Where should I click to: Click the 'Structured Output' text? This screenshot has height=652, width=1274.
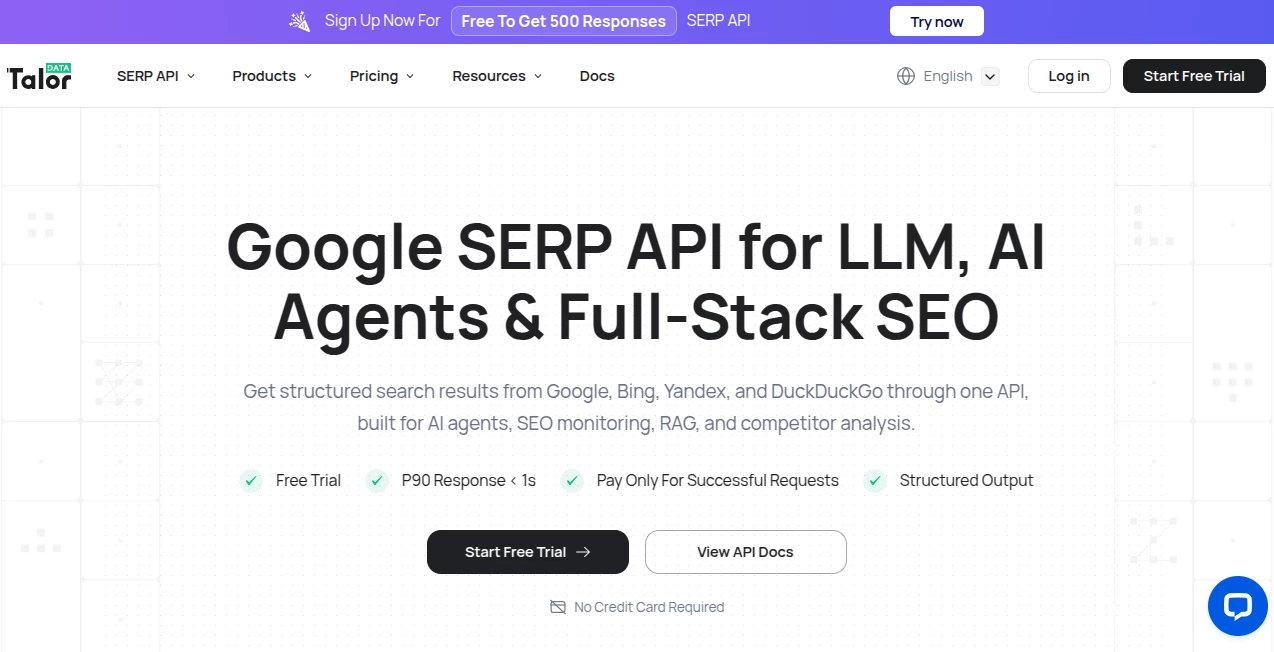966,481
